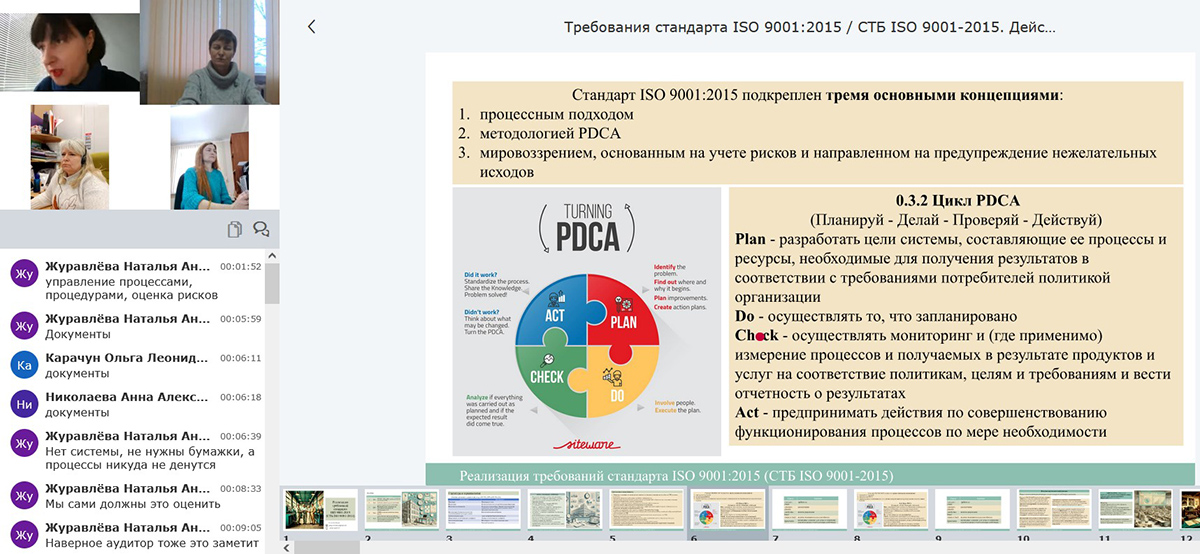Open the copy documents icon above chat
Viewport: 1200px width, 554px height.
pyautogui.click(x=235, y=229)
